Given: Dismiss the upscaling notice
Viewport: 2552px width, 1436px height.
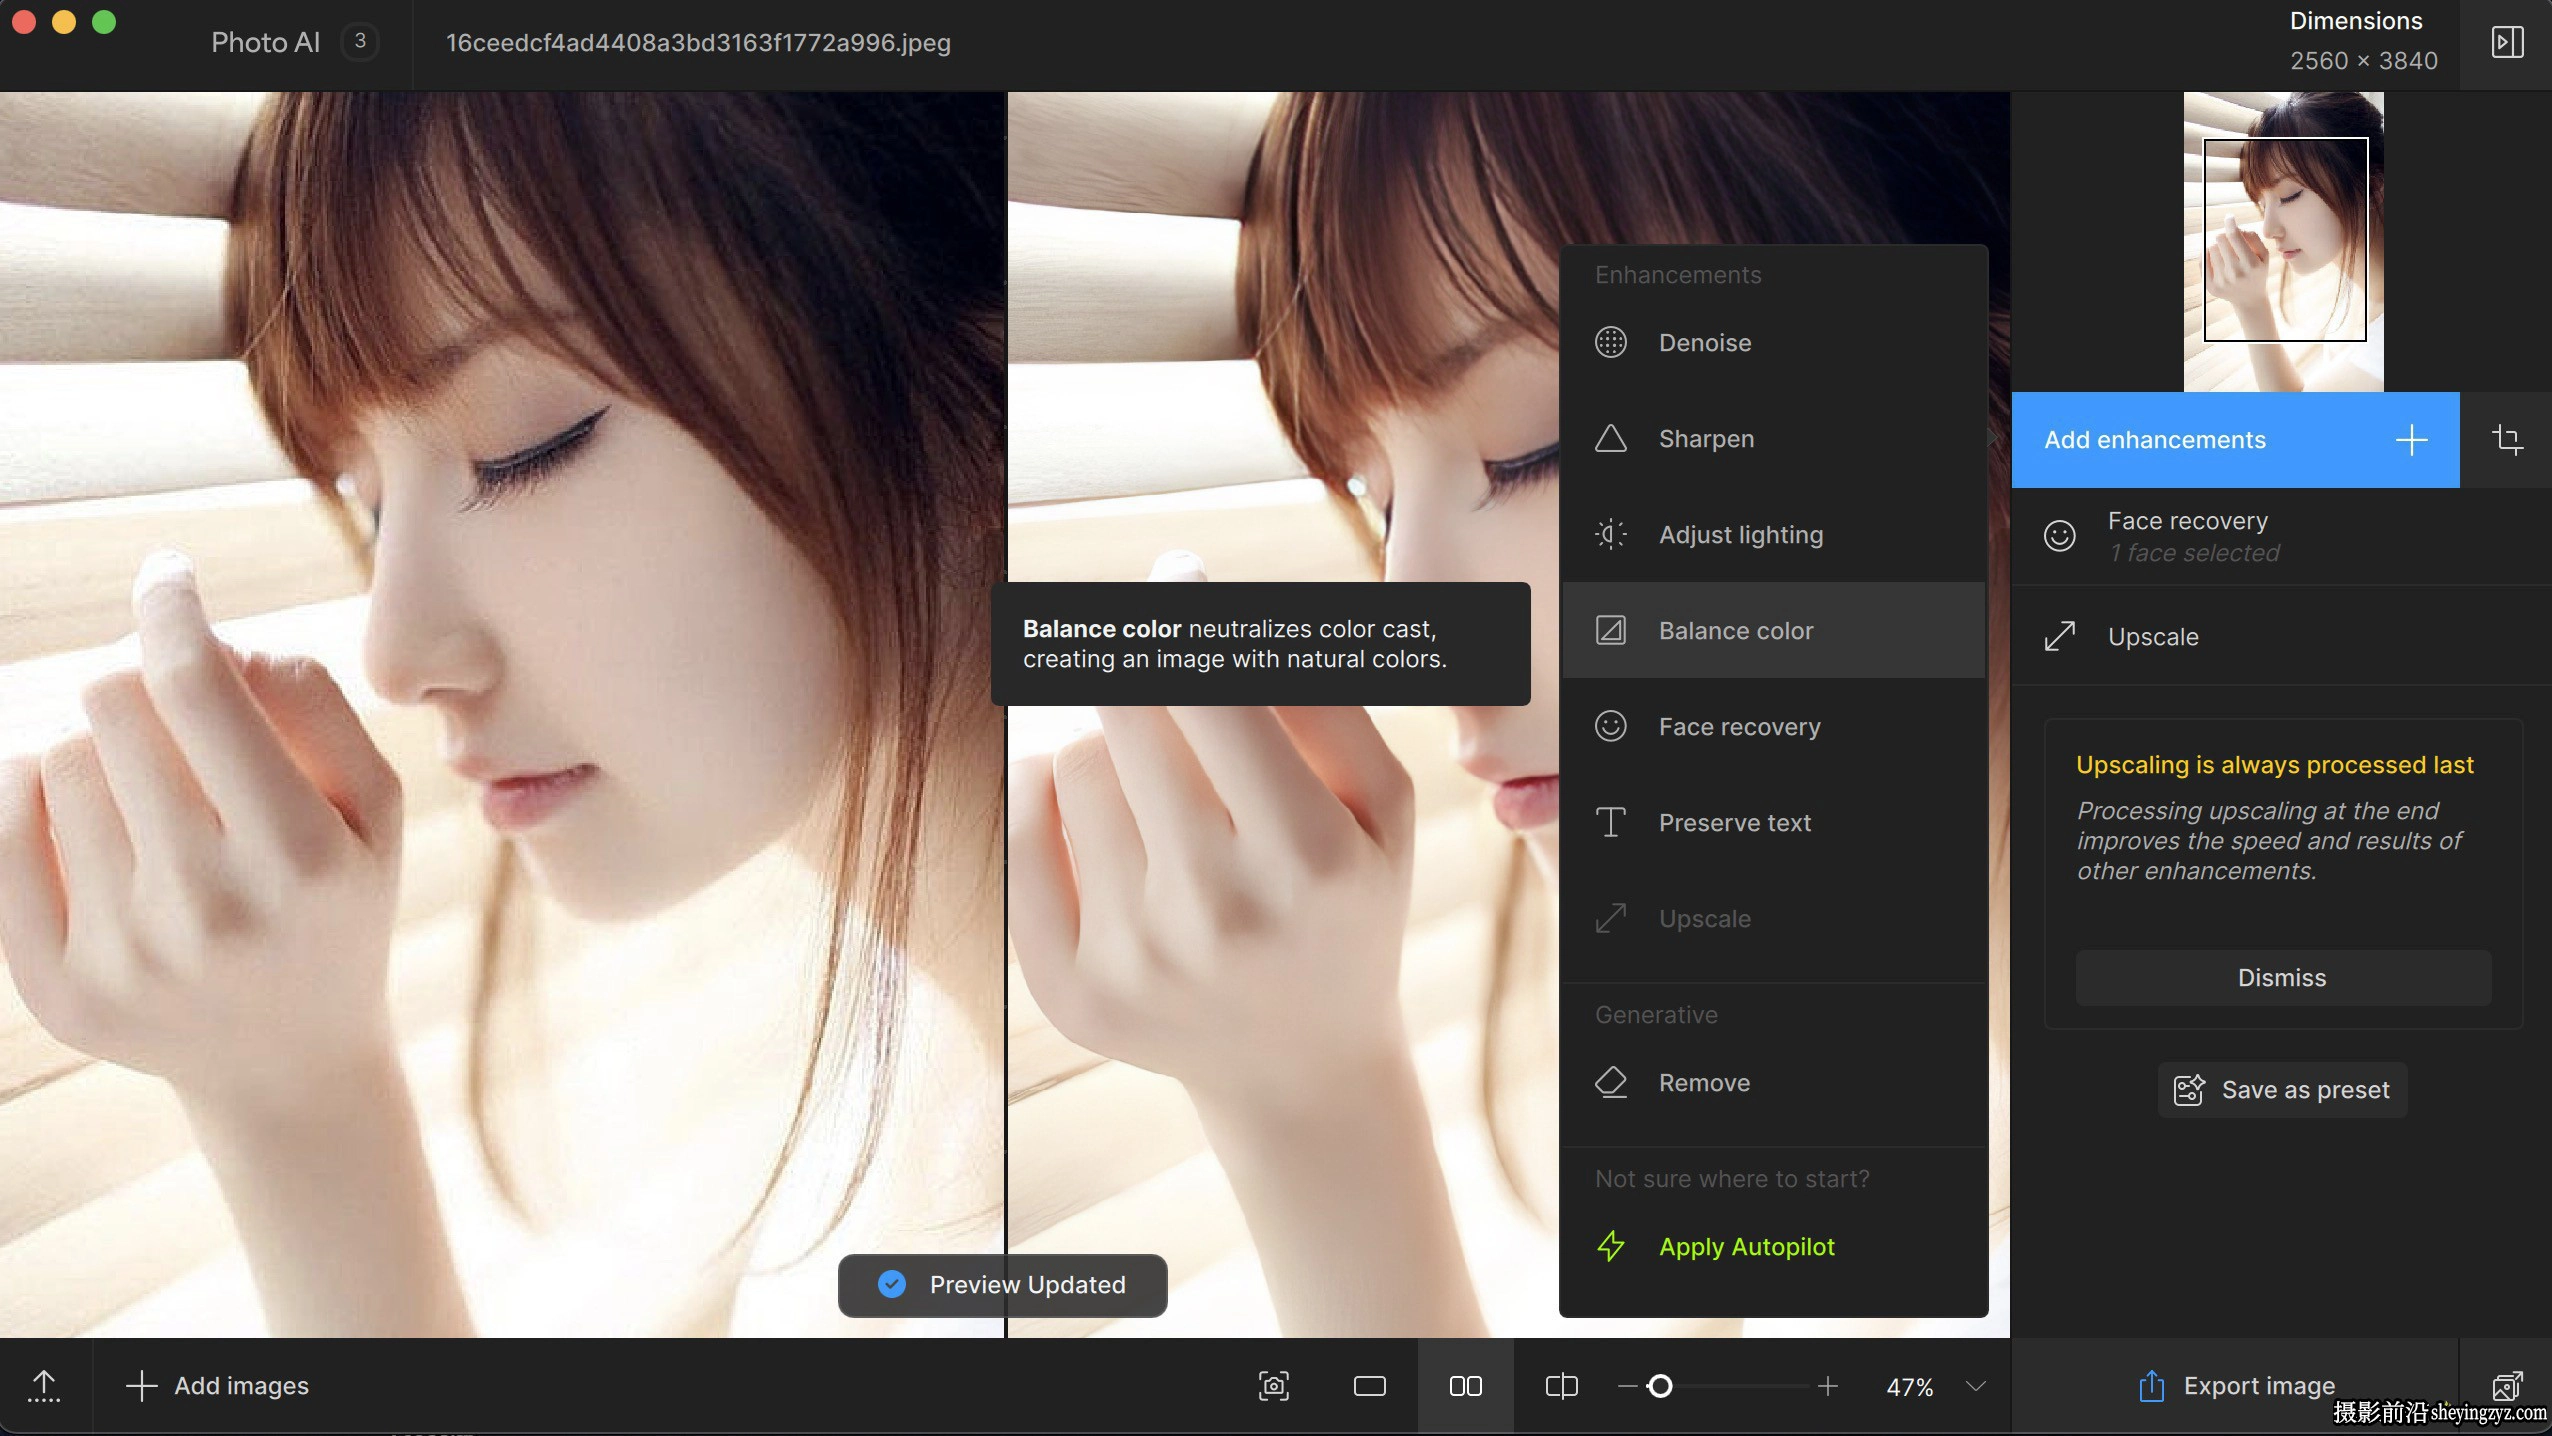Looking at the screenshot, I should coord(2283,977).
